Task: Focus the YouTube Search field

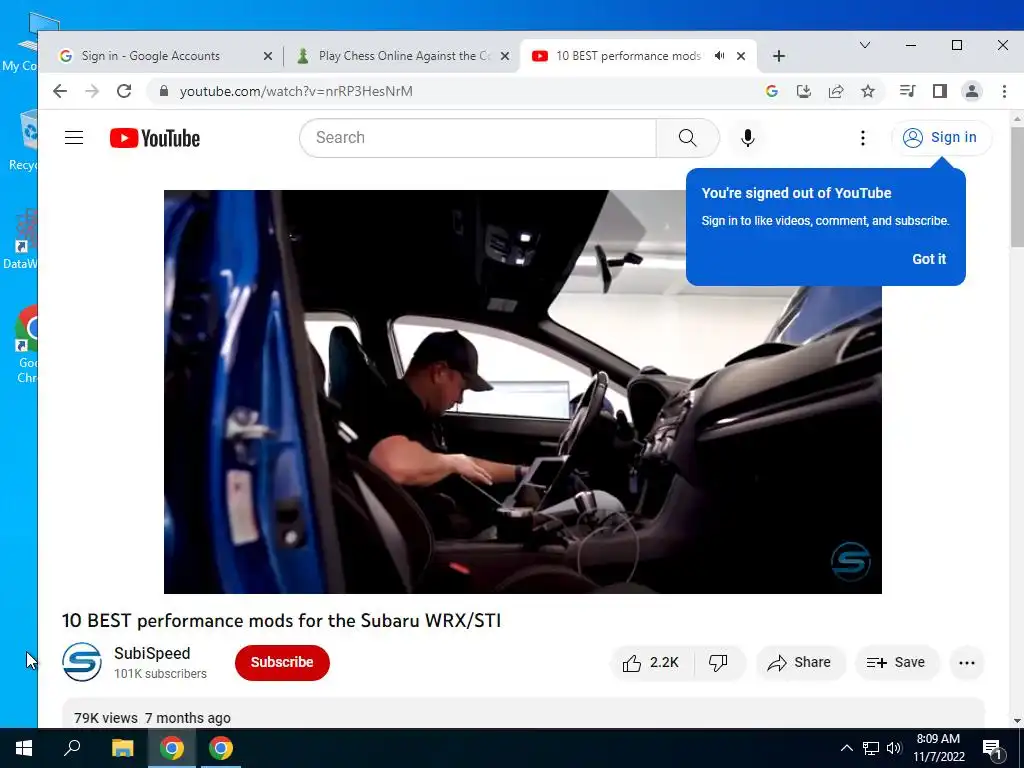Action: pos(478,138)
